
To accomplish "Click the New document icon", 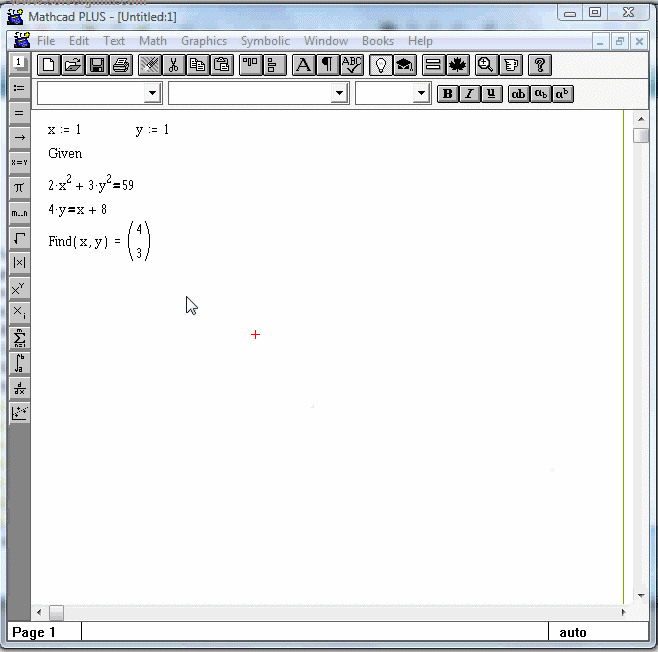I will click(48, 65).
